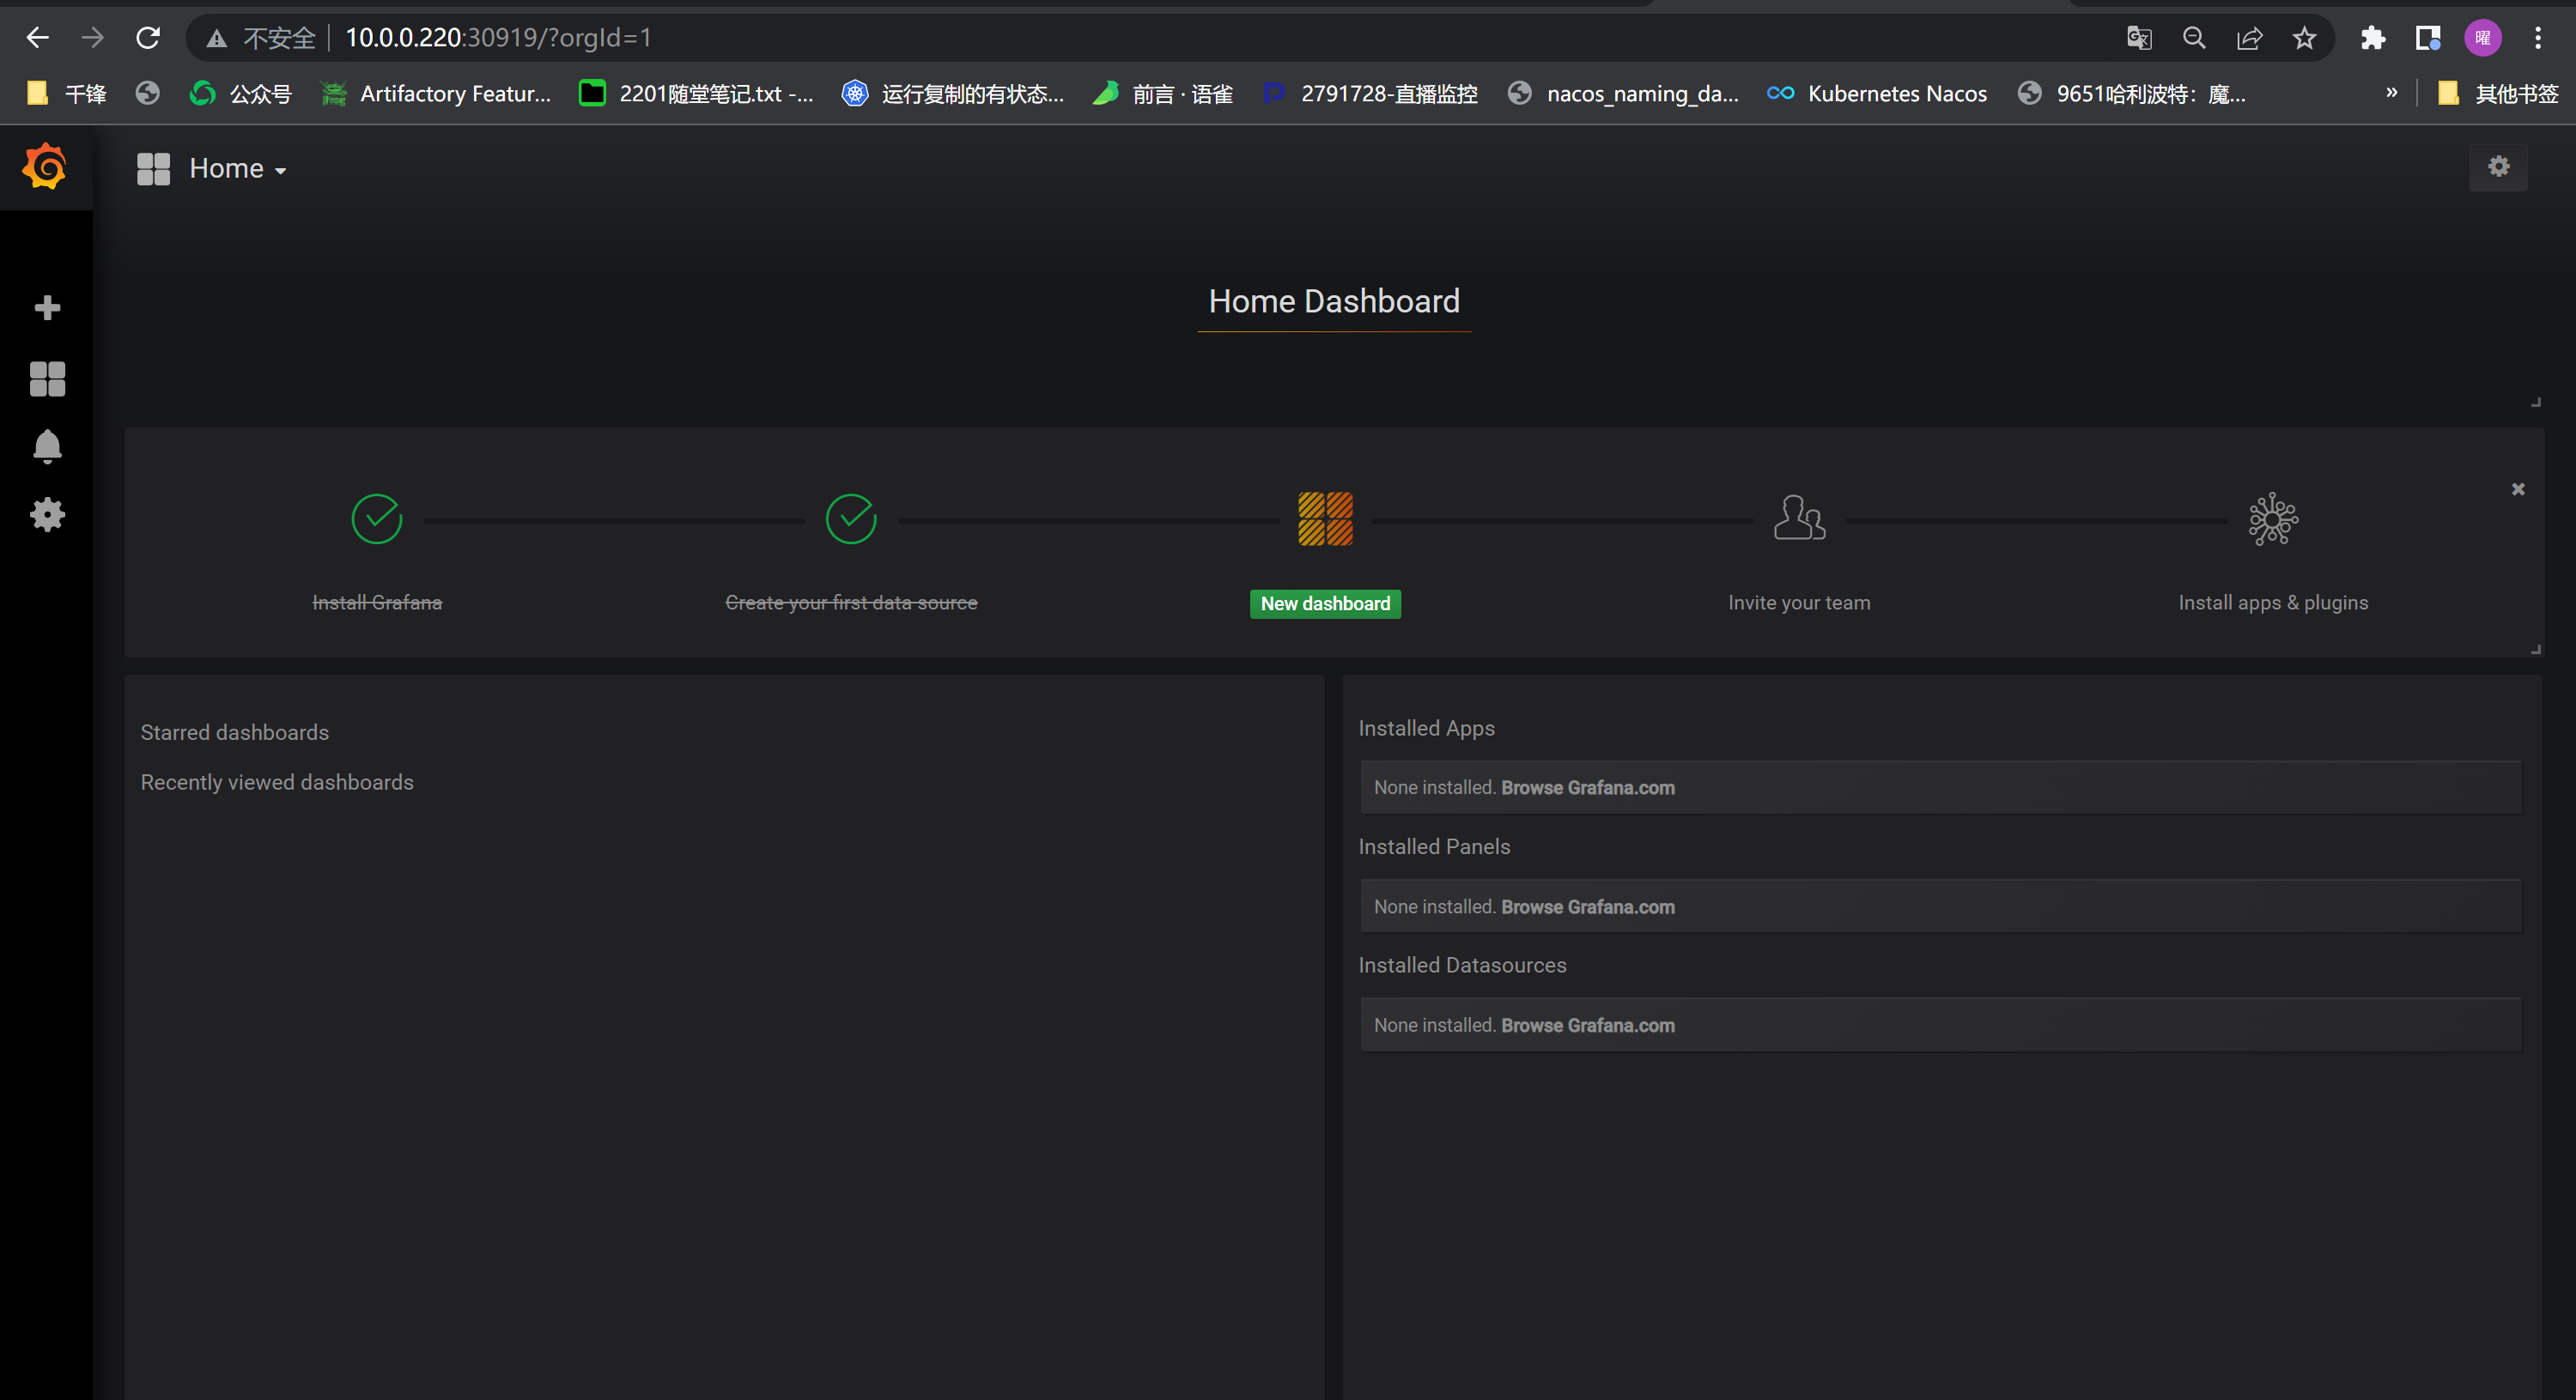The height and width of the screenshot is (1400, 2576).
Task: Open the struck-through Install Grafana link
Action: [377, 603]
